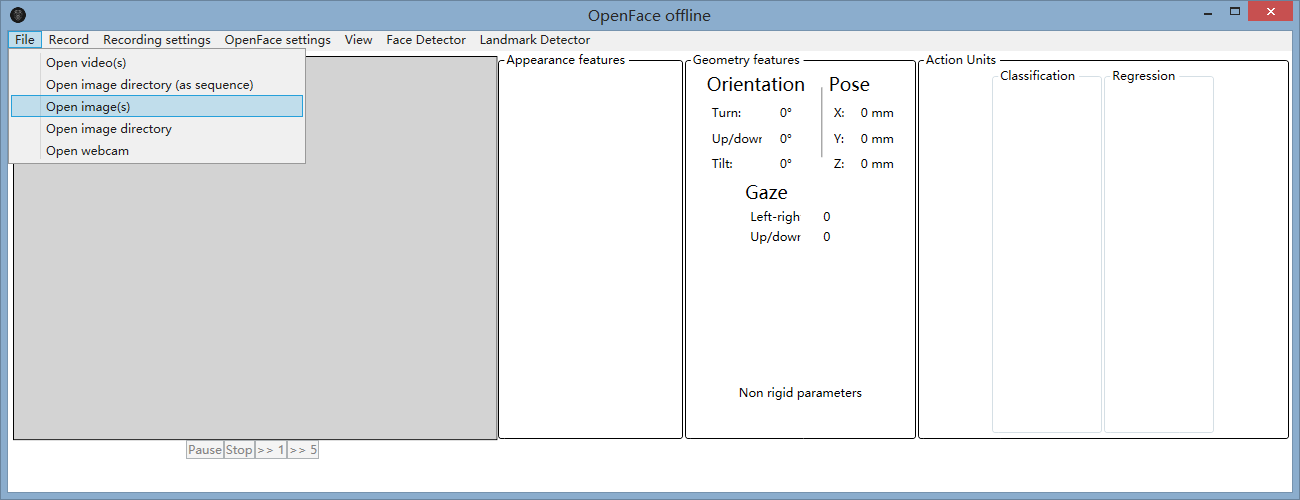Image resolution: width=1300 pixels, height=500 pixels.
Task: Choose Open image(s) menu entry
Action: (157, 107)
